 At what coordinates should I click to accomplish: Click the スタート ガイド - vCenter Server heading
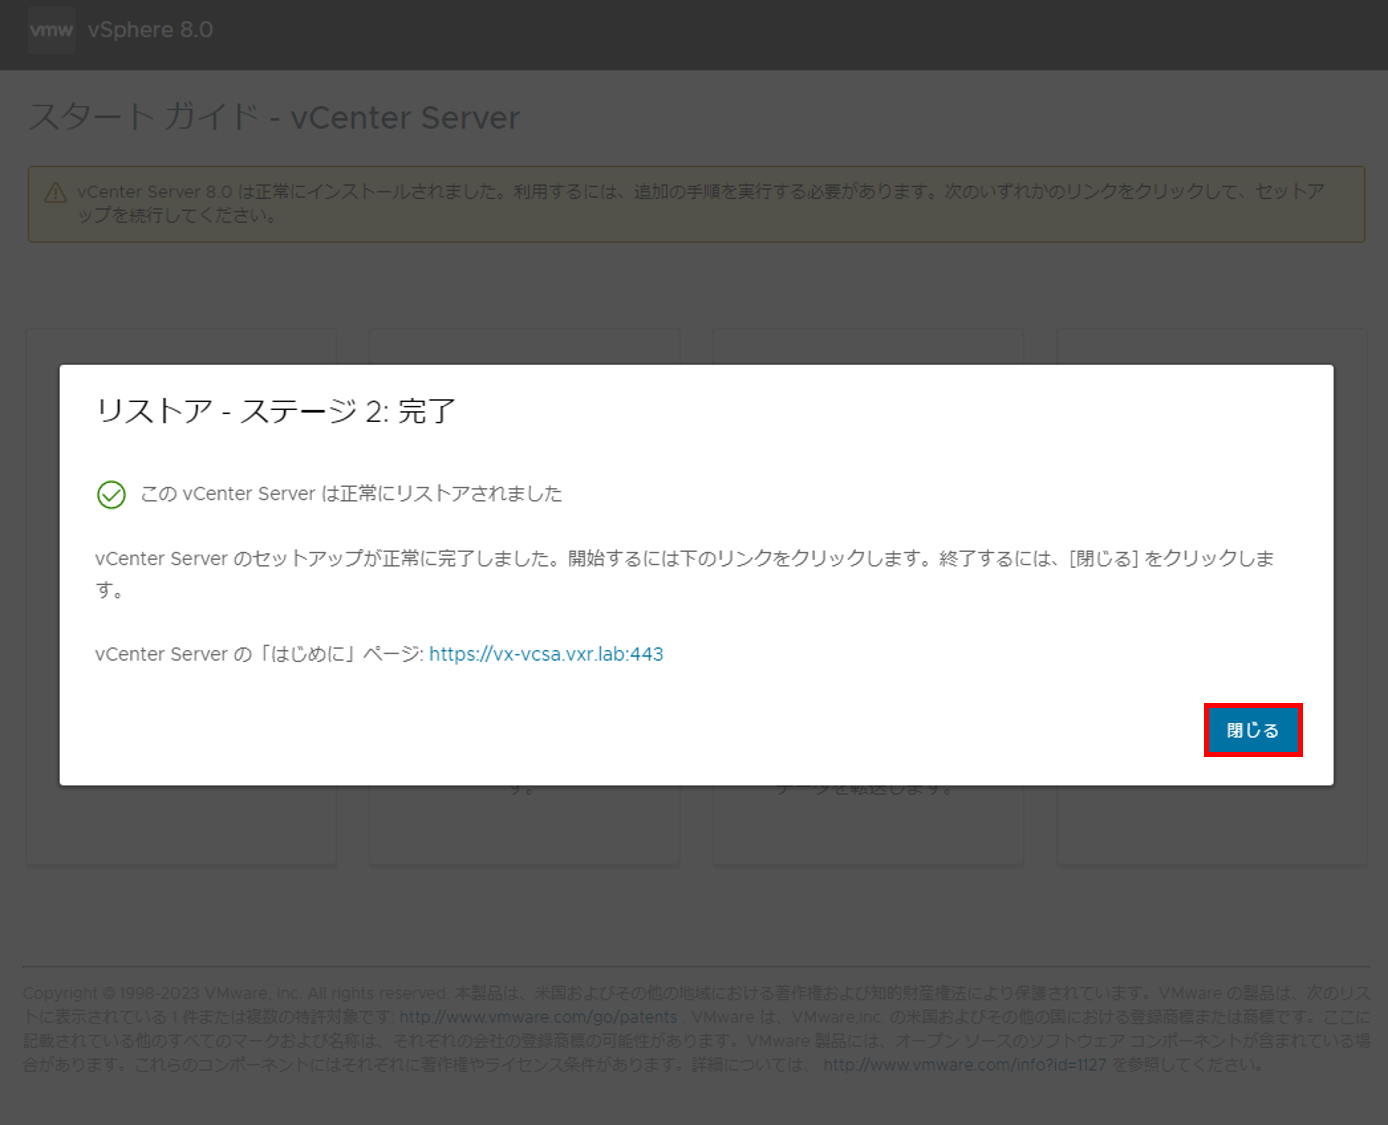(274, 117)
